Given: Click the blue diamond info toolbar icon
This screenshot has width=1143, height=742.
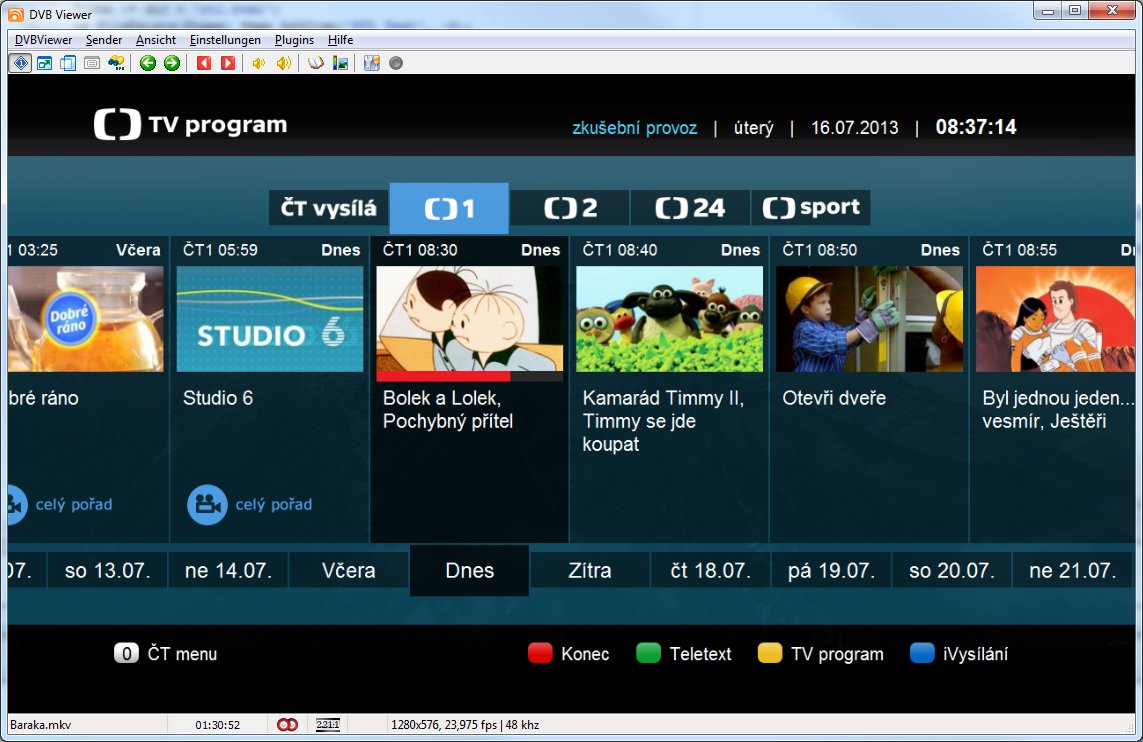Looking at the screenshot, I should (20, 63).
